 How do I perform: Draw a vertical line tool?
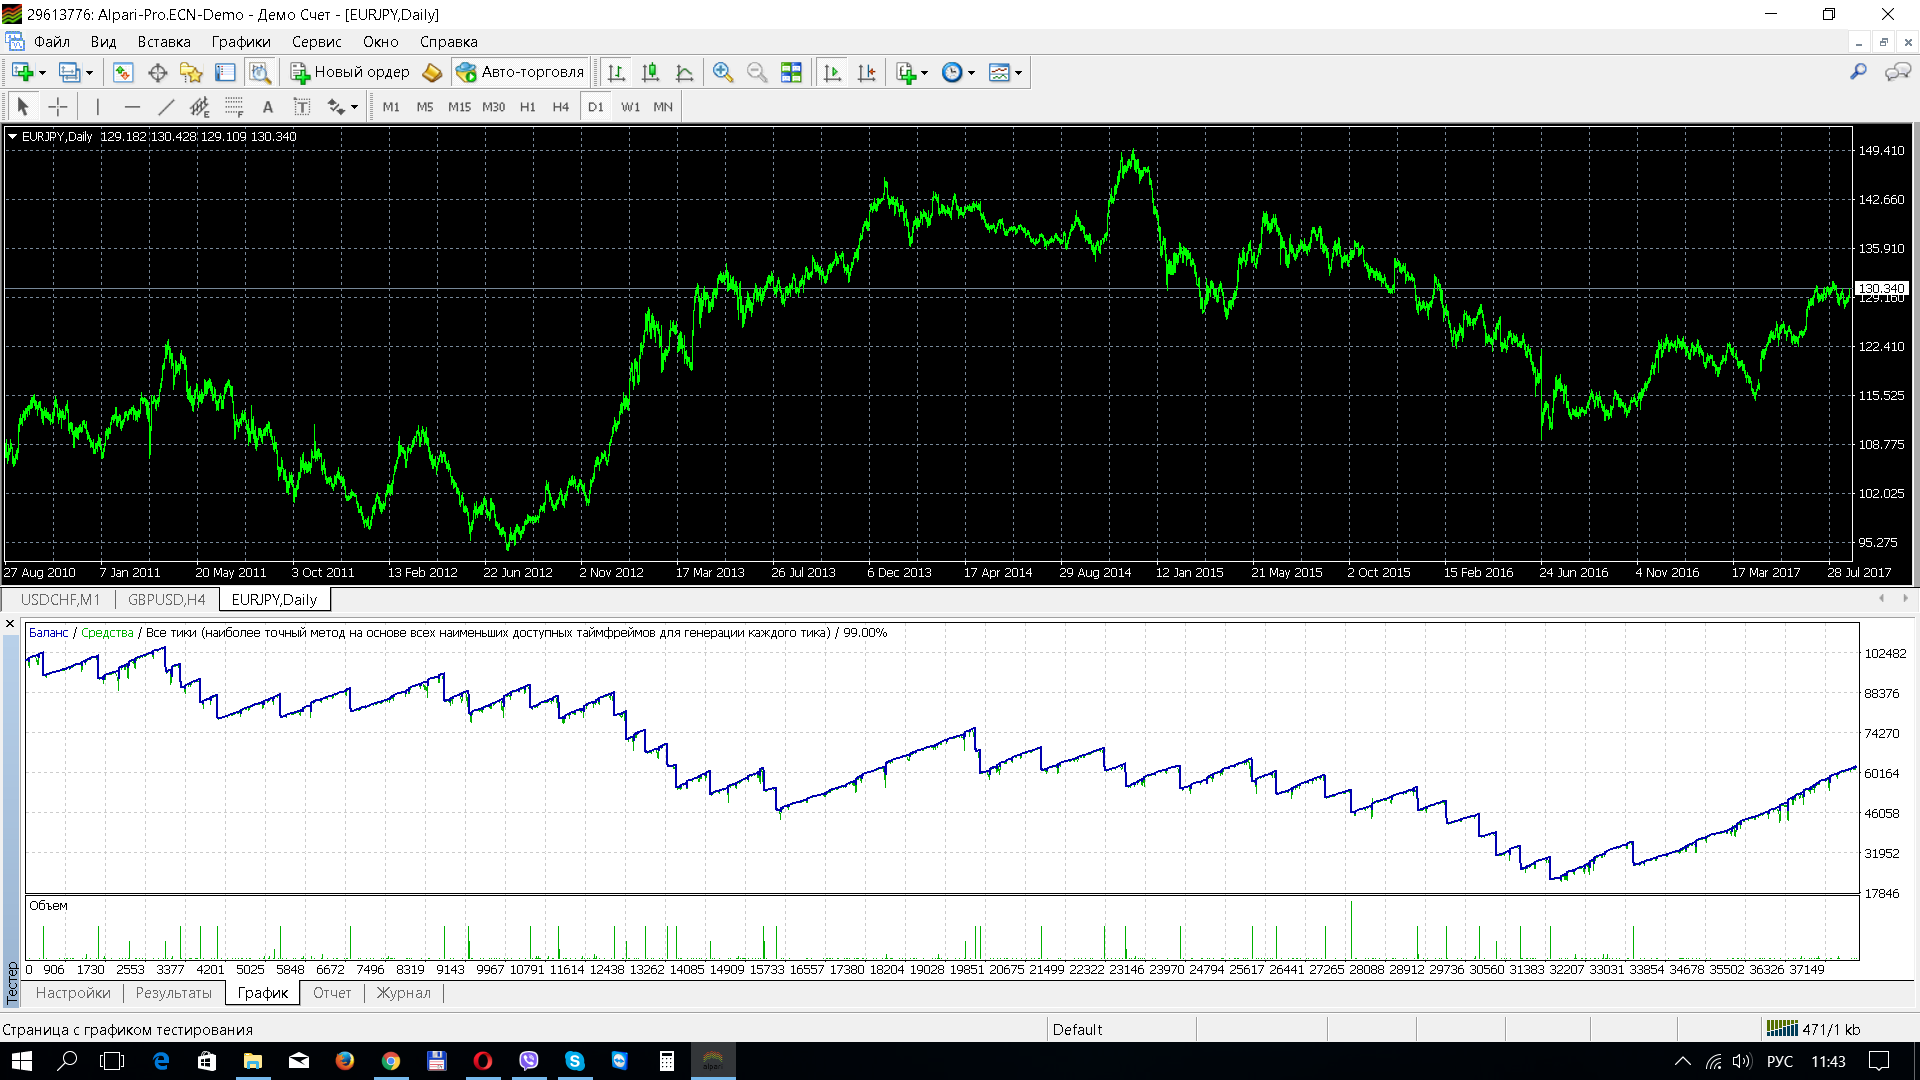click(97, 107)
